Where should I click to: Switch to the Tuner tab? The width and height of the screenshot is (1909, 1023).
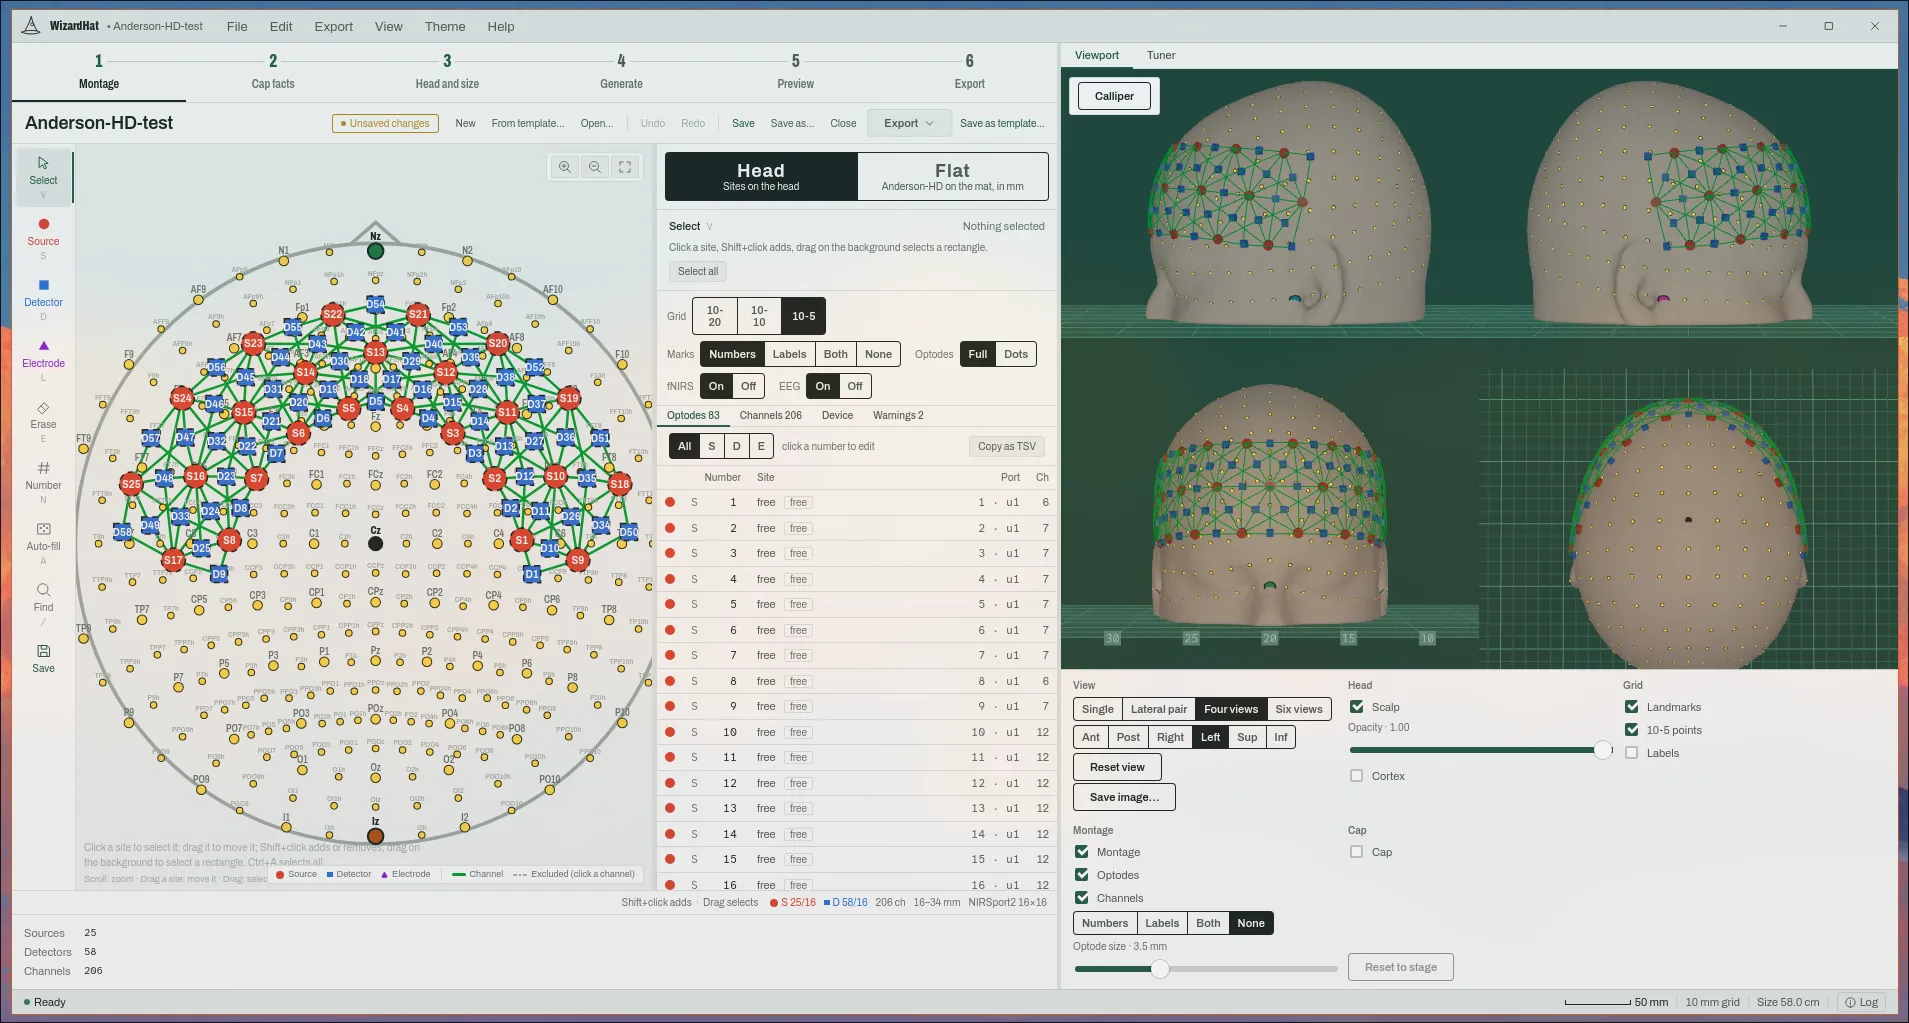[1161, 55]
